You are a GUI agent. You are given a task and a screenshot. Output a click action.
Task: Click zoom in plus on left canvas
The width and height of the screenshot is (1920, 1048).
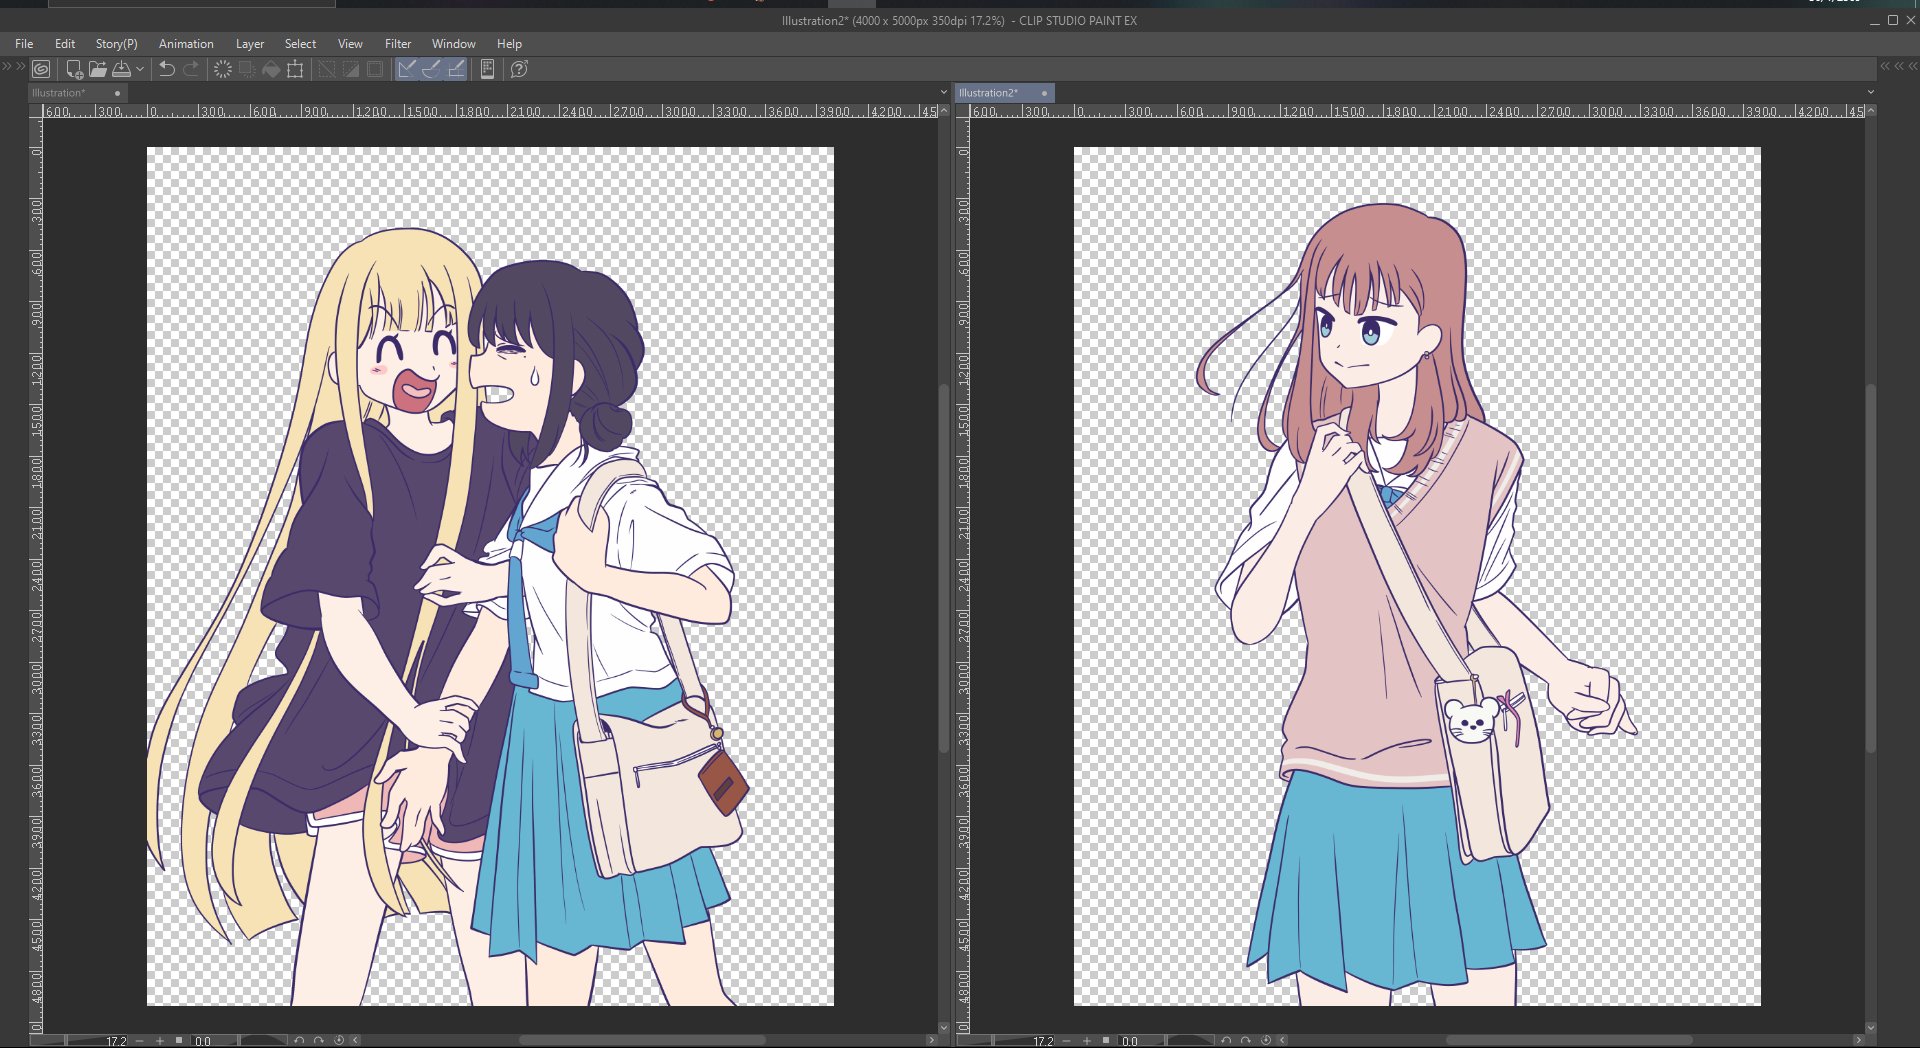(159, 1041)
